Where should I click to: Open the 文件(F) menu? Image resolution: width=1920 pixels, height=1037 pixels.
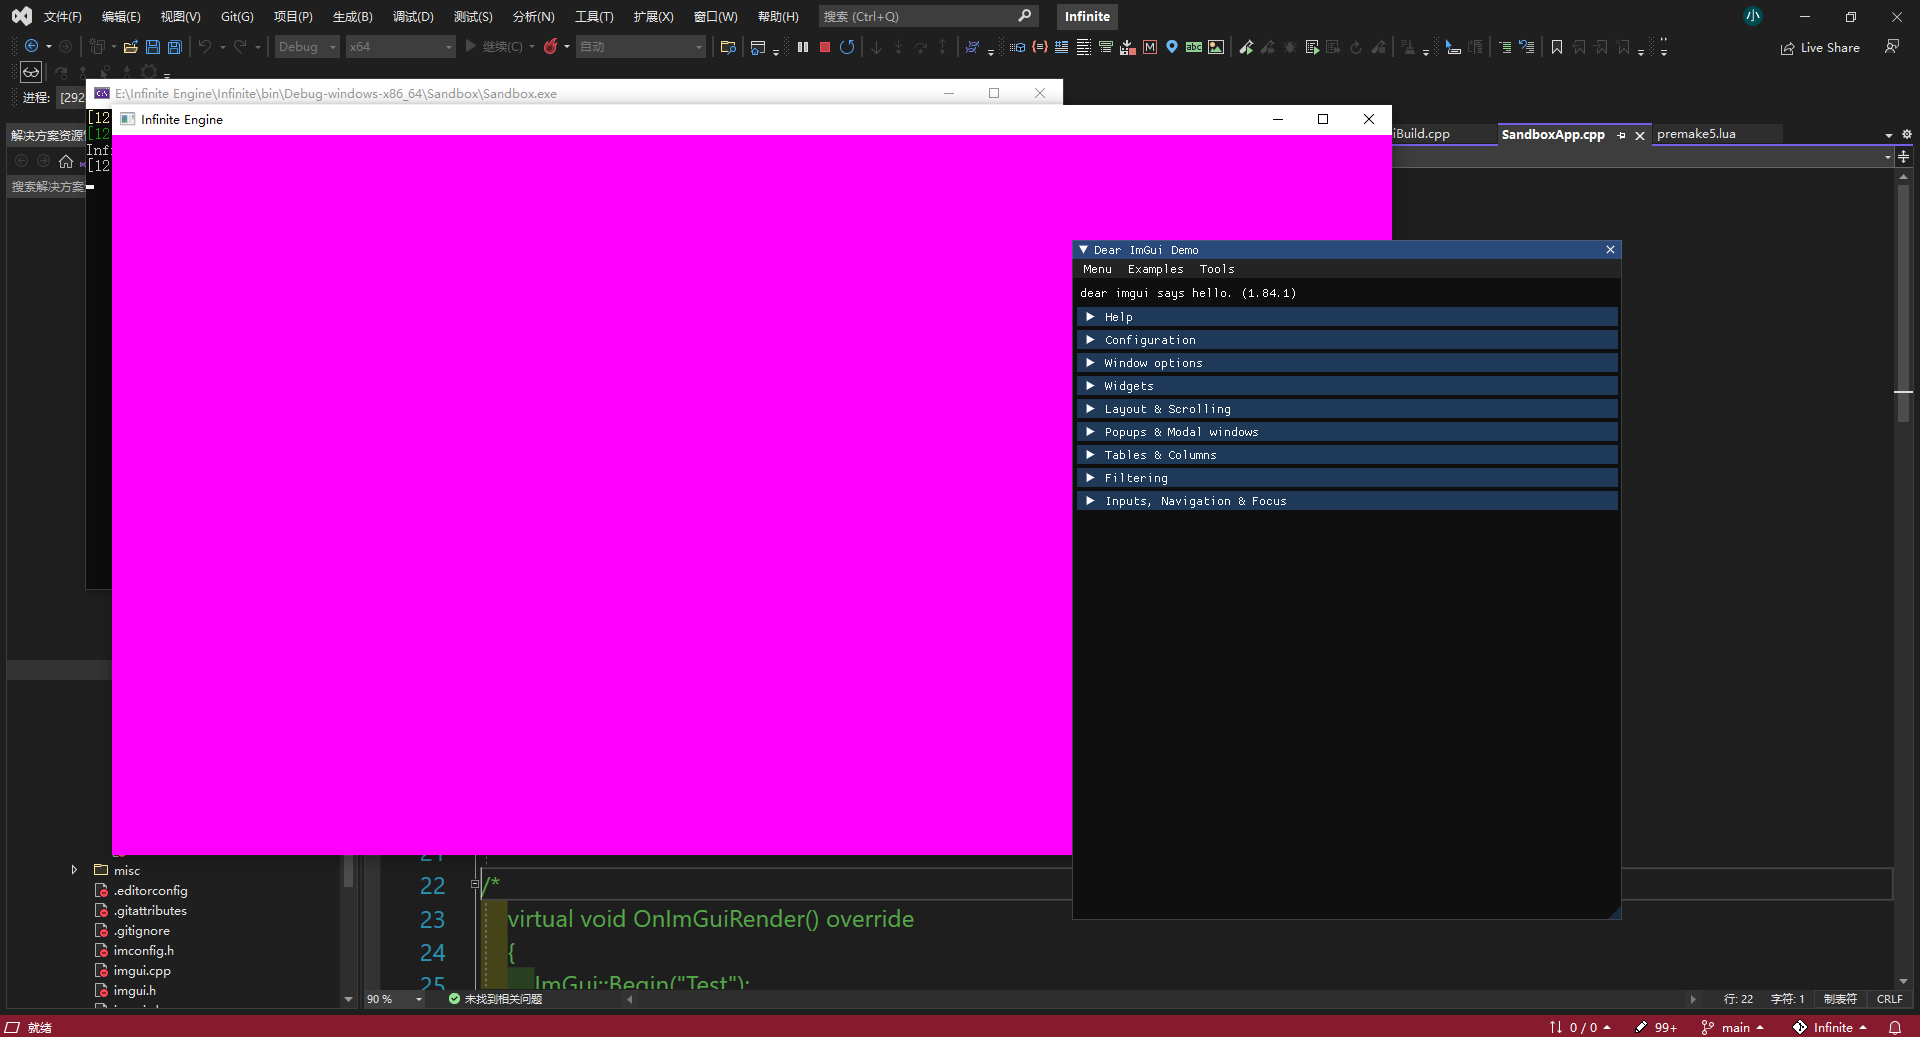point(62,16)
